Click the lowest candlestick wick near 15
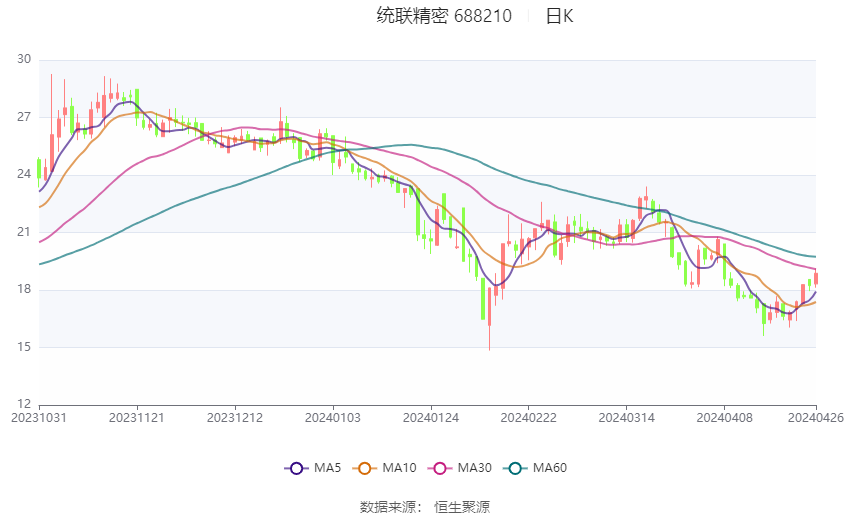The width and height of the screenshot is (850, 517). coord(490,336)
